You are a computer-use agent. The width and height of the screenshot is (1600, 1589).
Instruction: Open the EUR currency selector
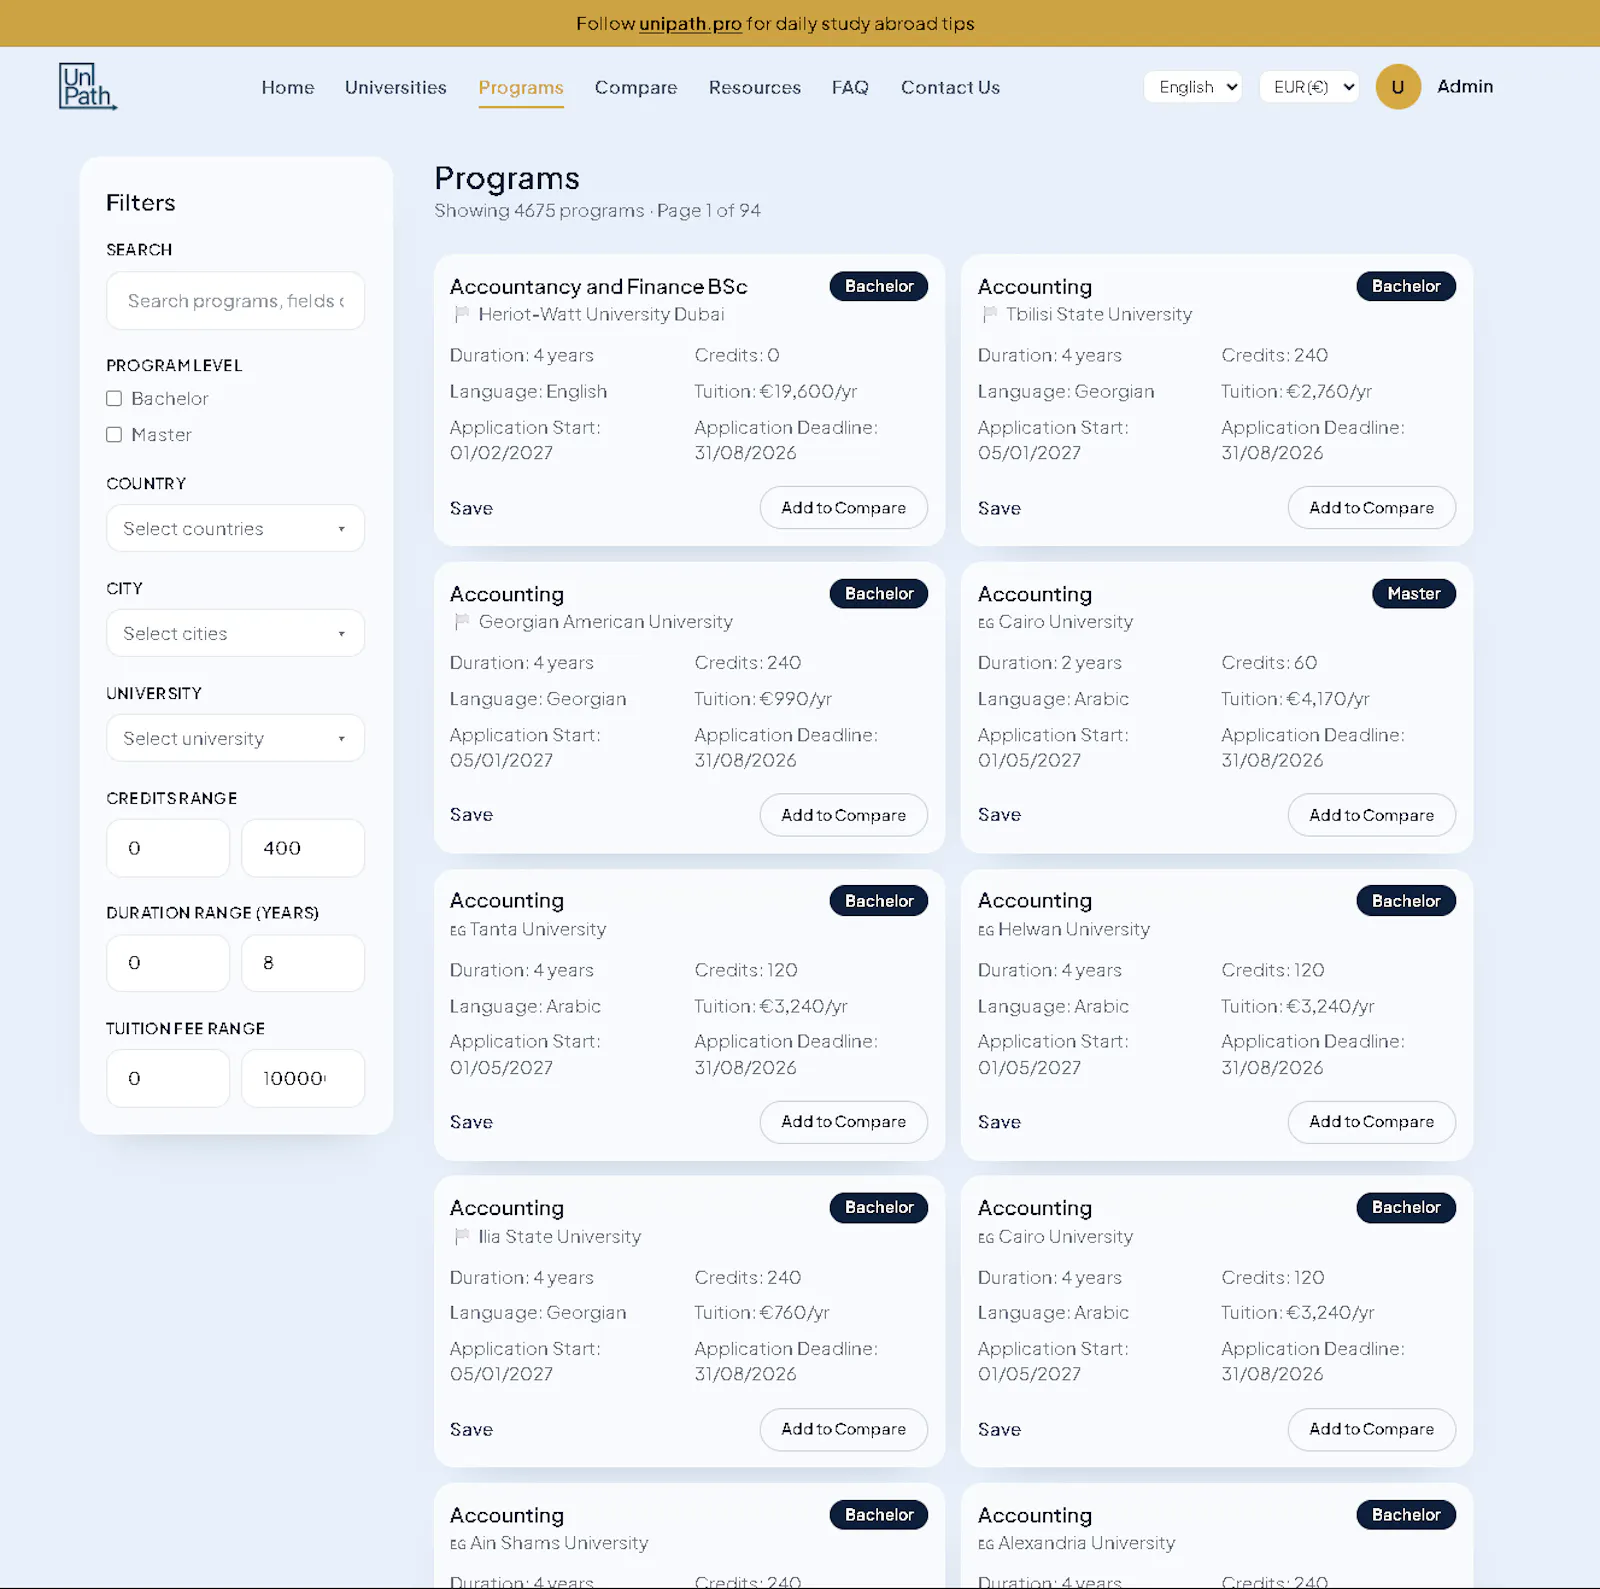(1309, 87)
